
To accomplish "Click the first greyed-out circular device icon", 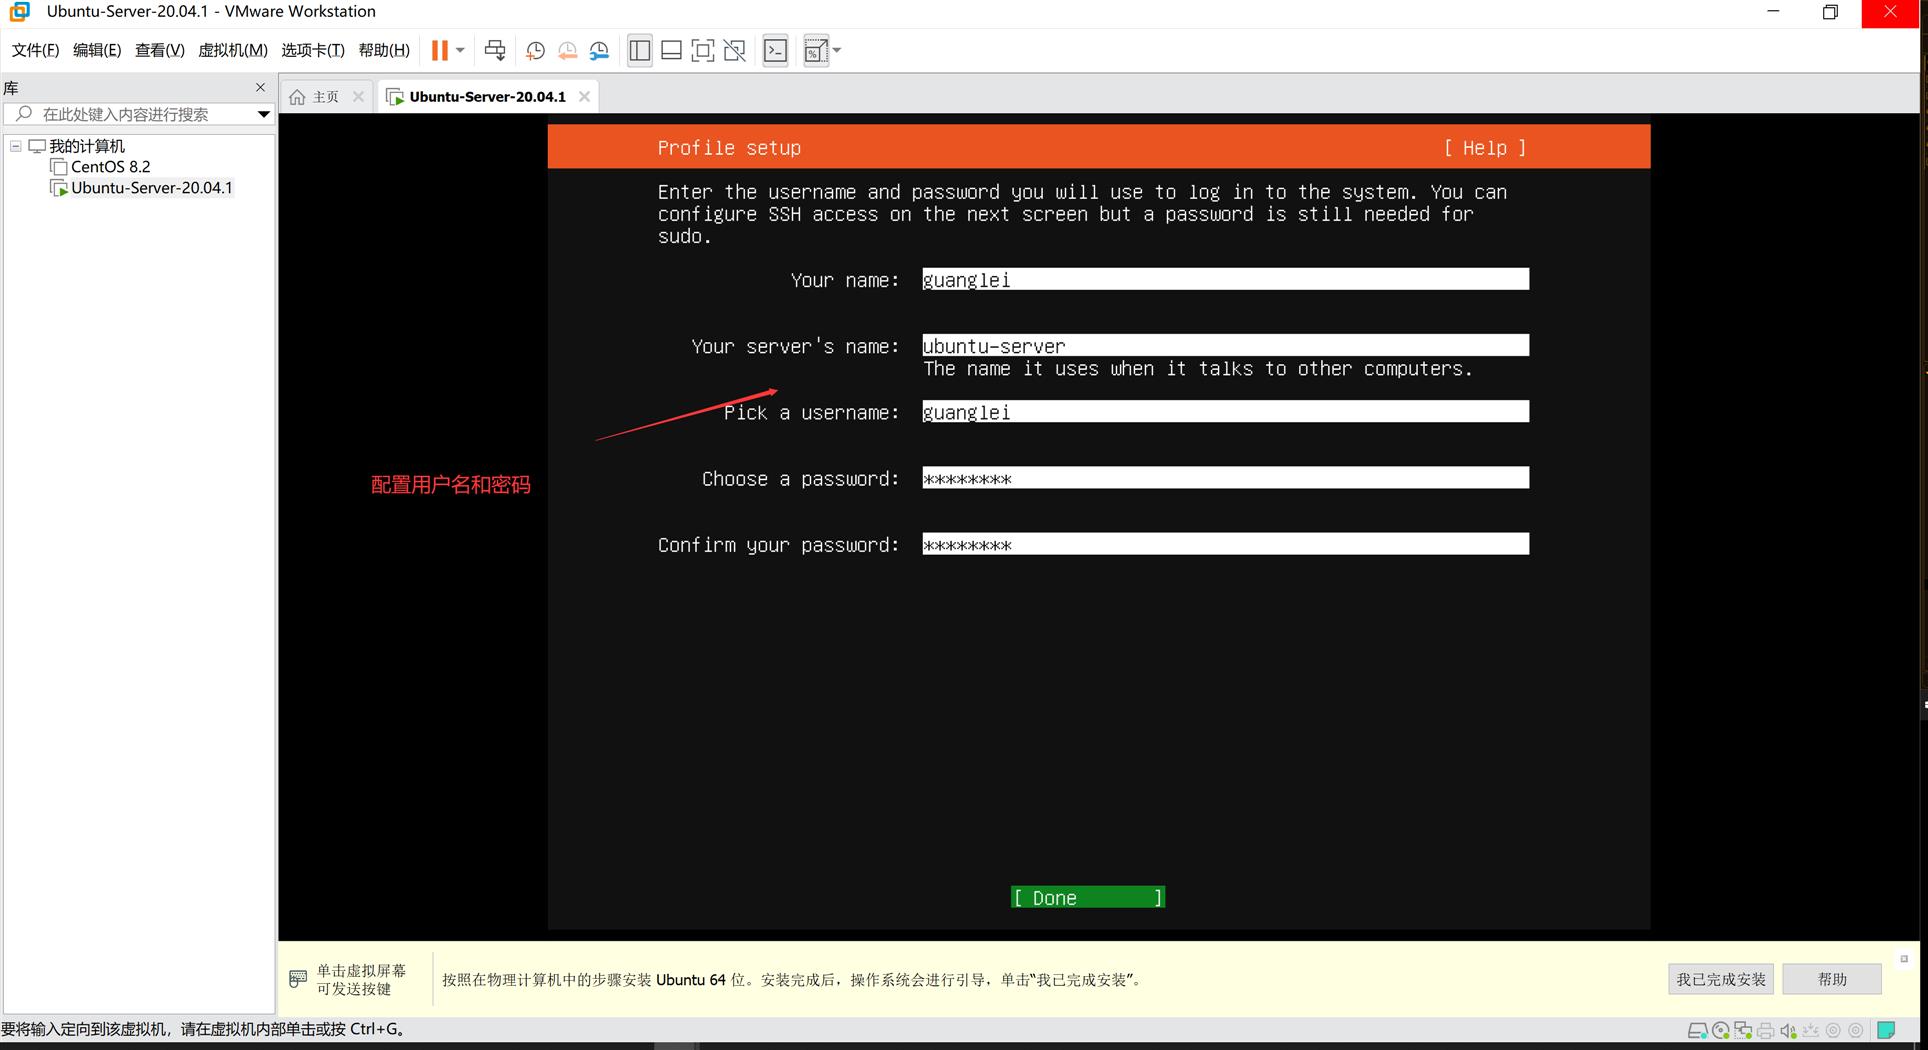I will (1833, 1030).
